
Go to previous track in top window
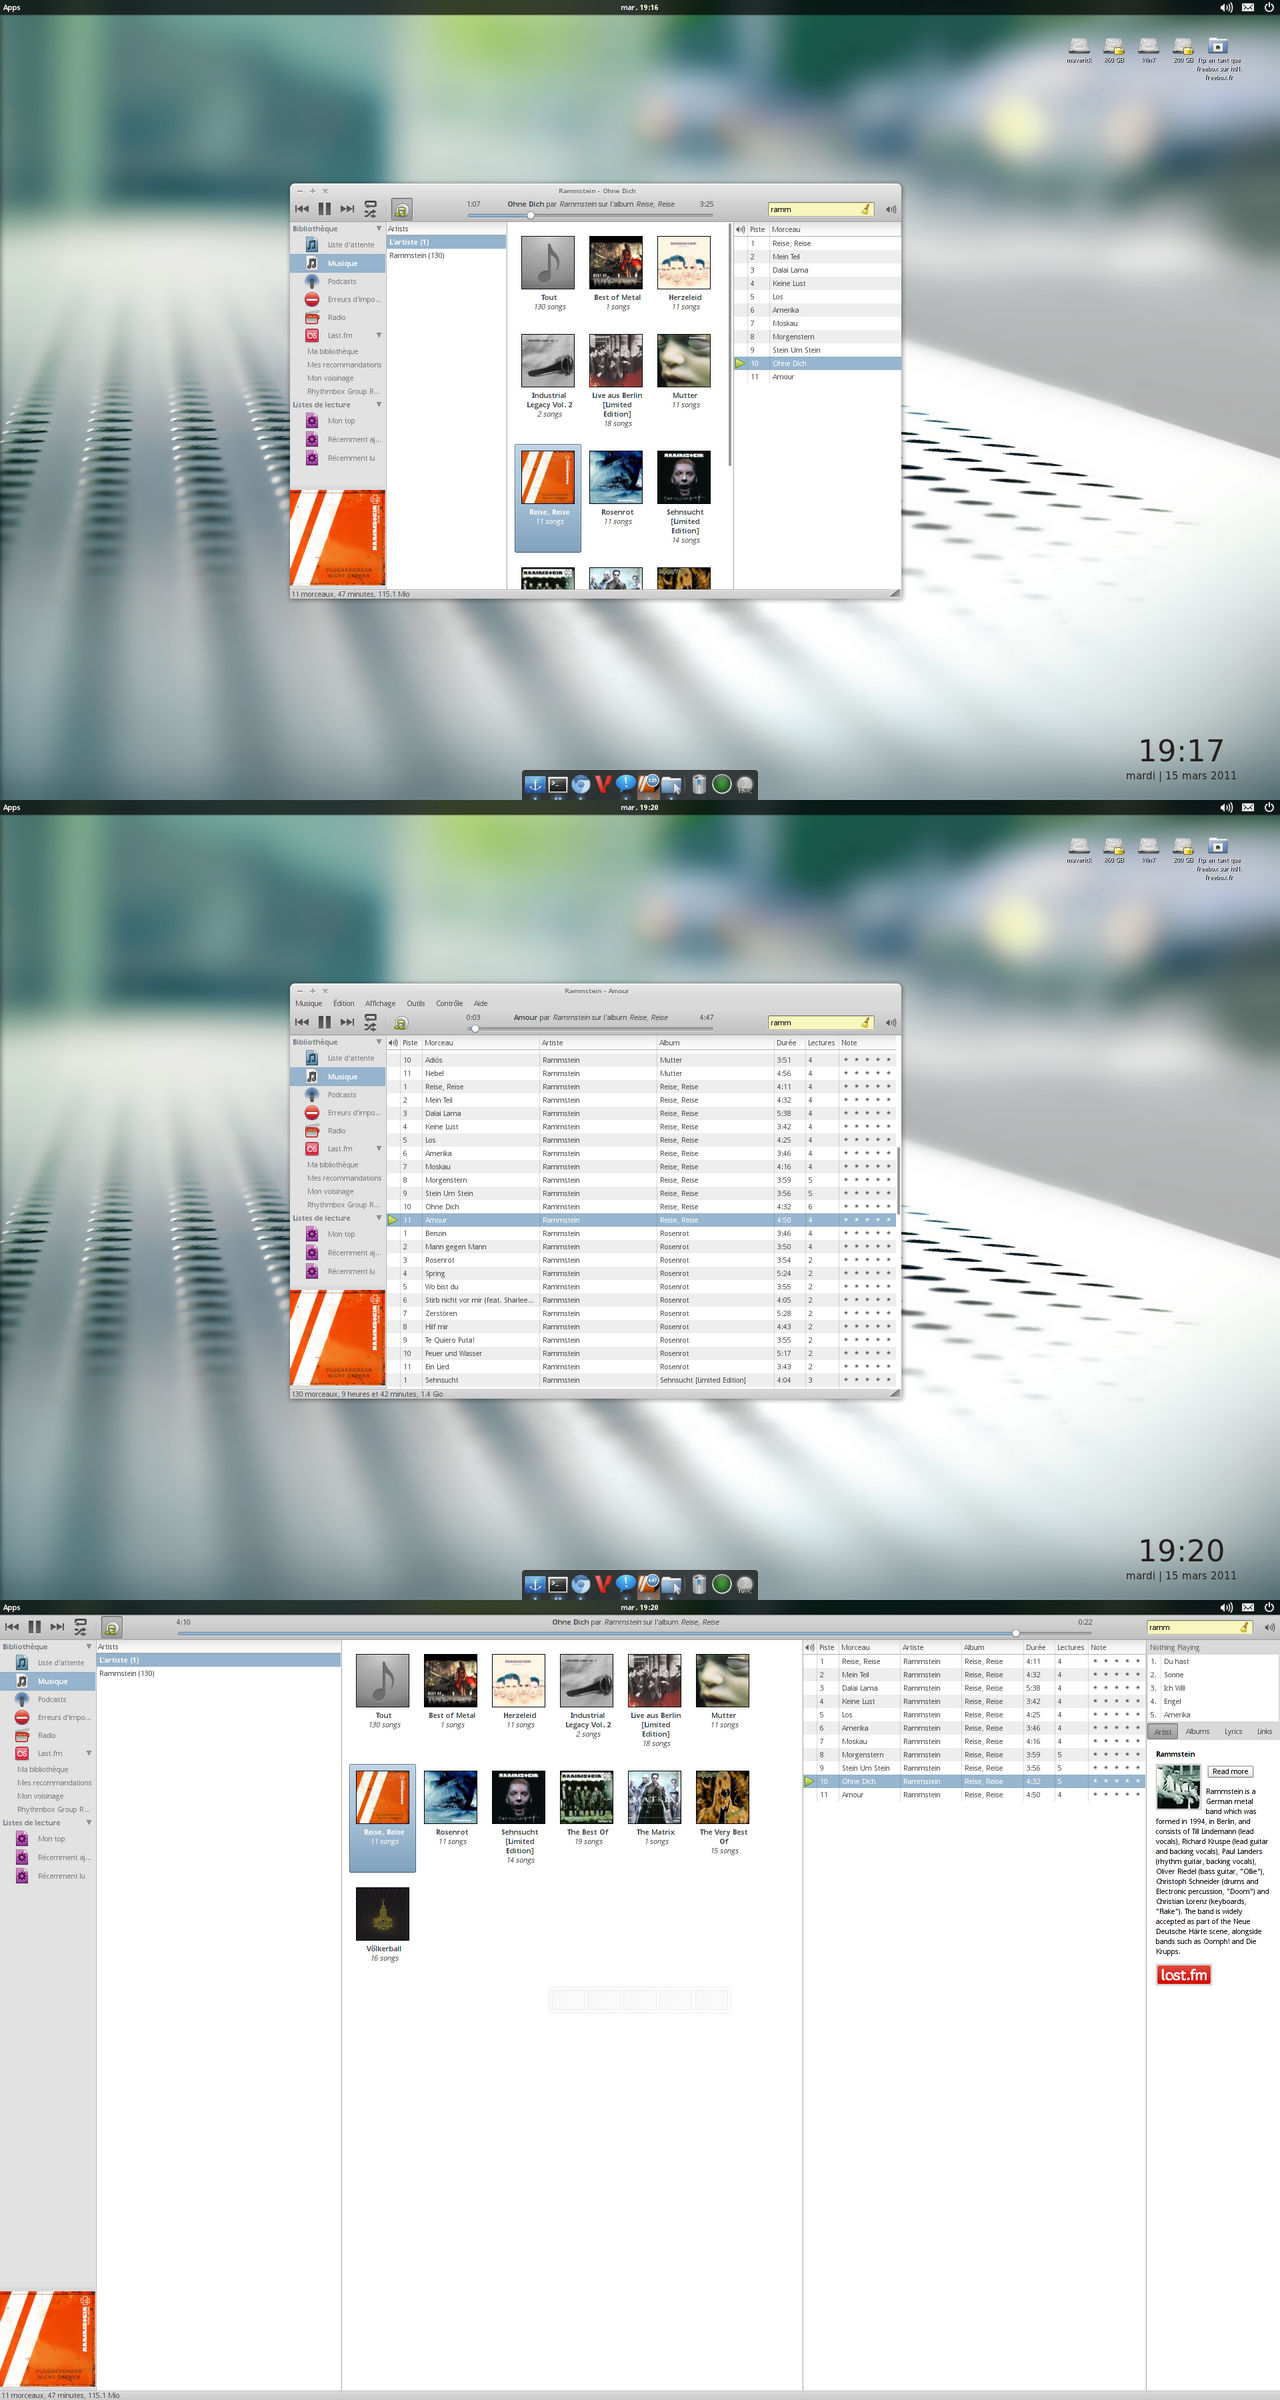click(302, 209)
